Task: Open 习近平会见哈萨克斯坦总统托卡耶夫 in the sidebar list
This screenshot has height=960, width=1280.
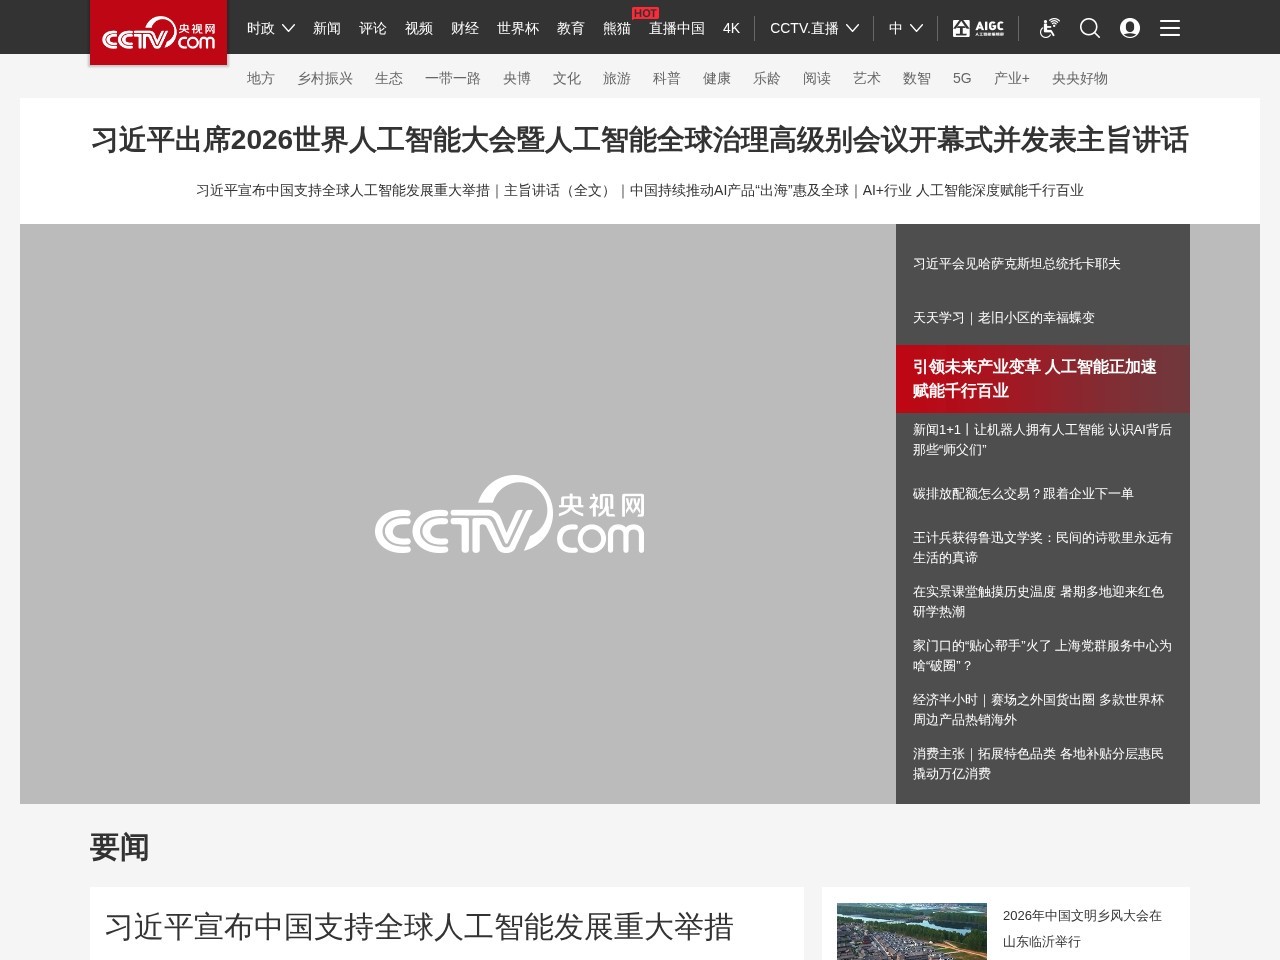Action: [1016, 264]
